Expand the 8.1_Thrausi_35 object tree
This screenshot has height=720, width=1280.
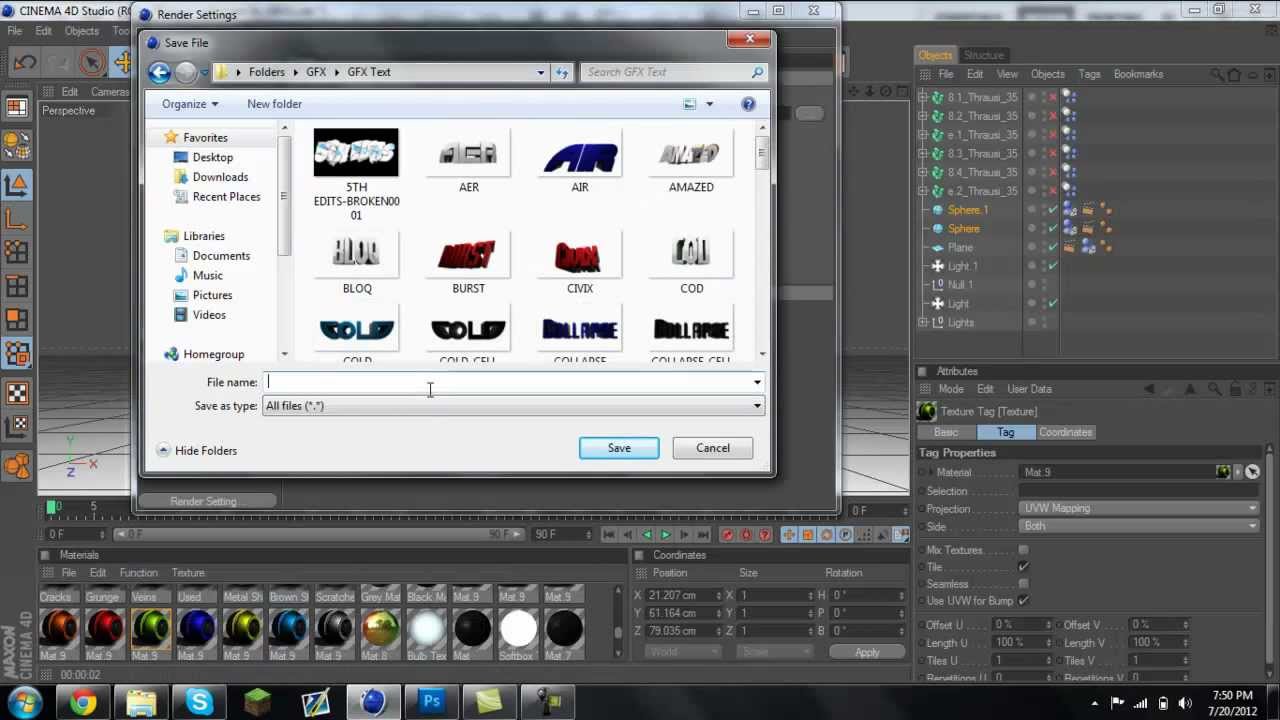[x=923, y=98]
